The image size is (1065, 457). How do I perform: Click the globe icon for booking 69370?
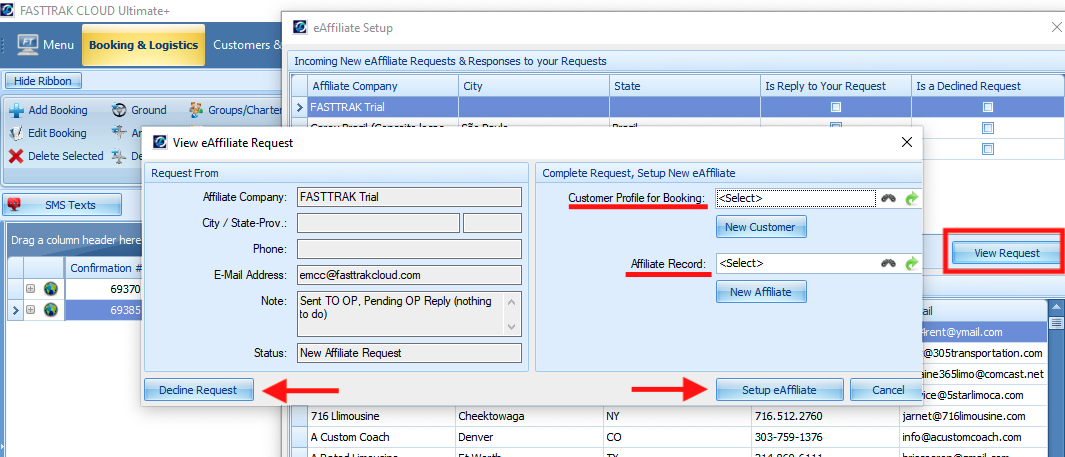tap(51, 289)
